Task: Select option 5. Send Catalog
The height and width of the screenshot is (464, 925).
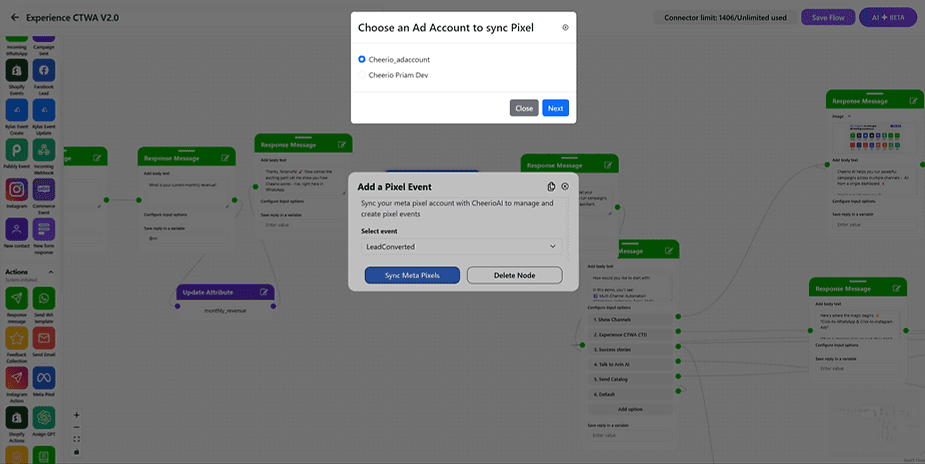Action: pos(630,379)
